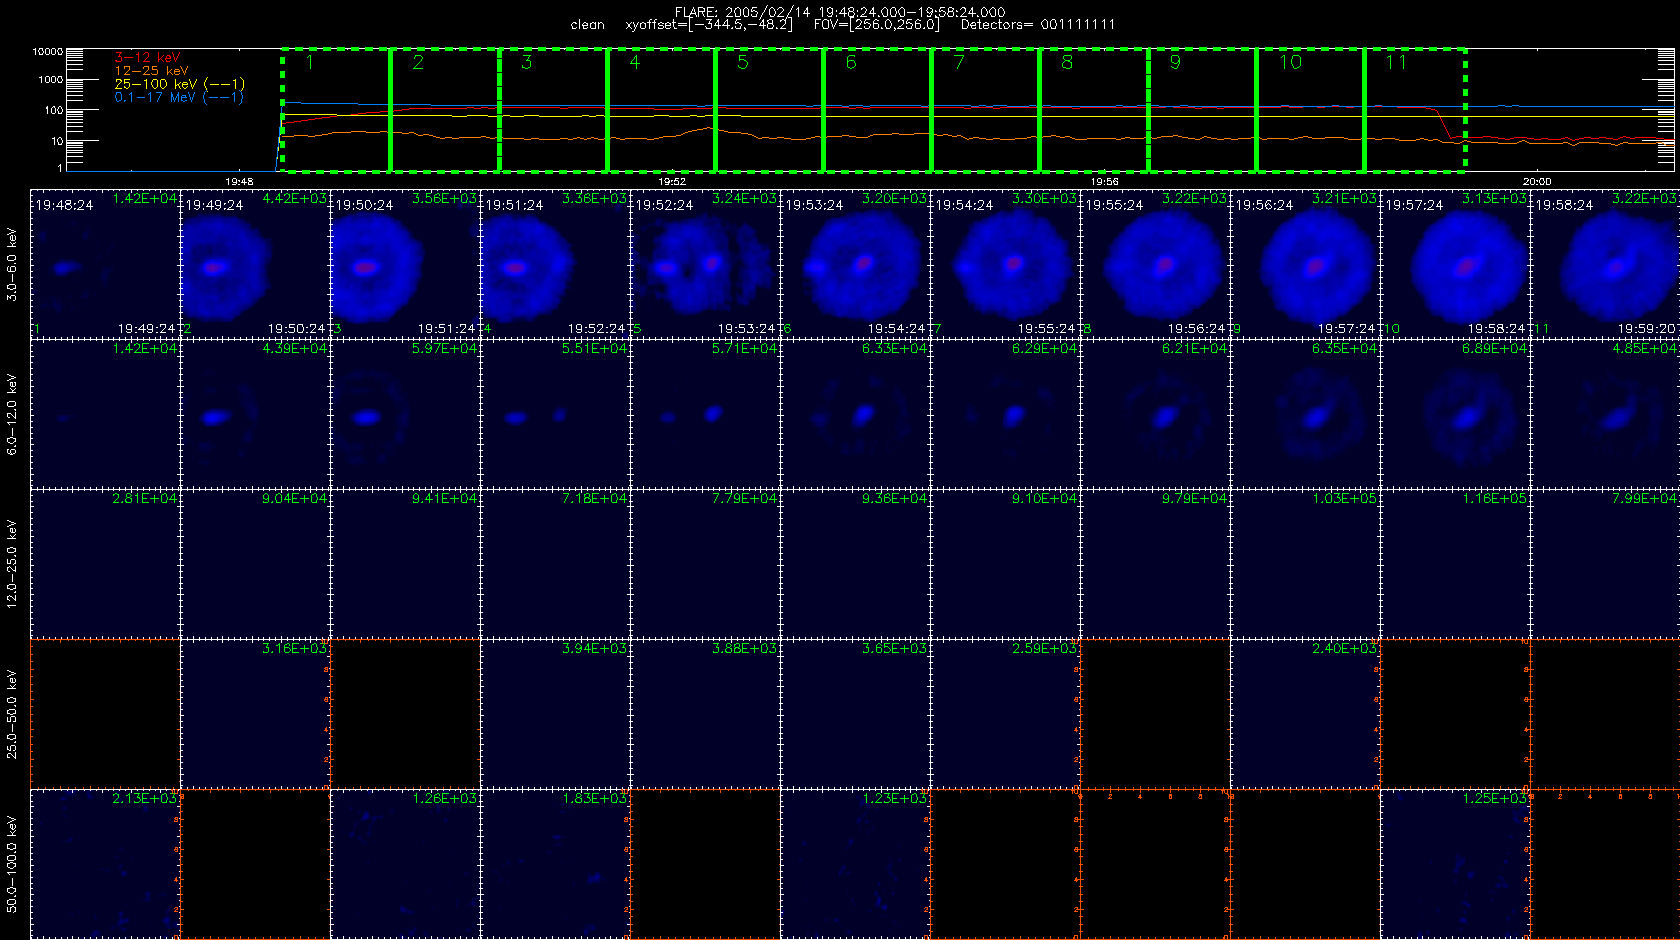The image size is (1680, 940).
Task: Click the 3.65E+03 peak value text
Action: pos(895,648)
